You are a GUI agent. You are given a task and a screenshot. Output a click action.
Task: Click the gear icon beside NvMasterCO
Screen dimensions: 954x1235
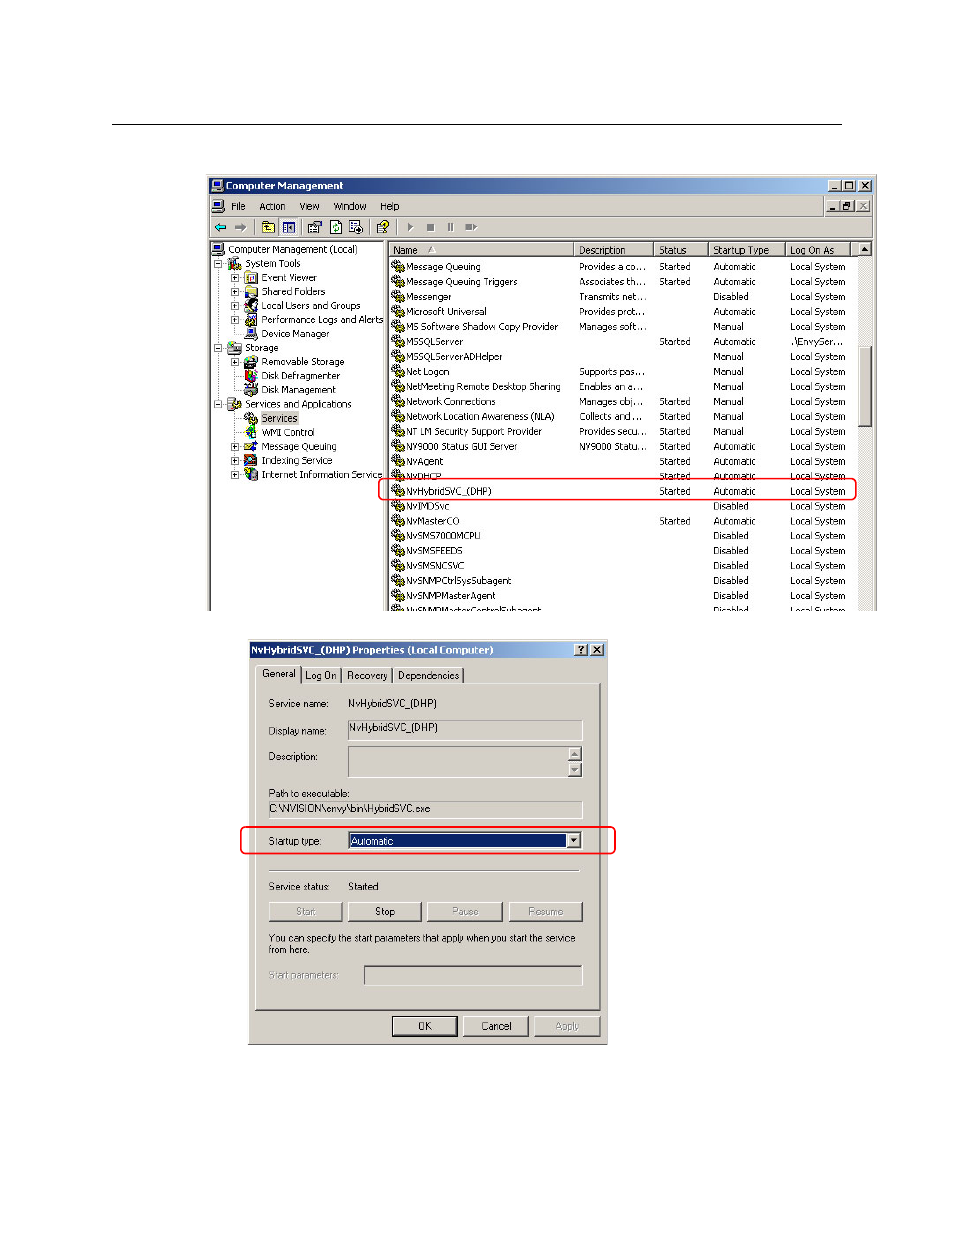click(x=397, y=521)
